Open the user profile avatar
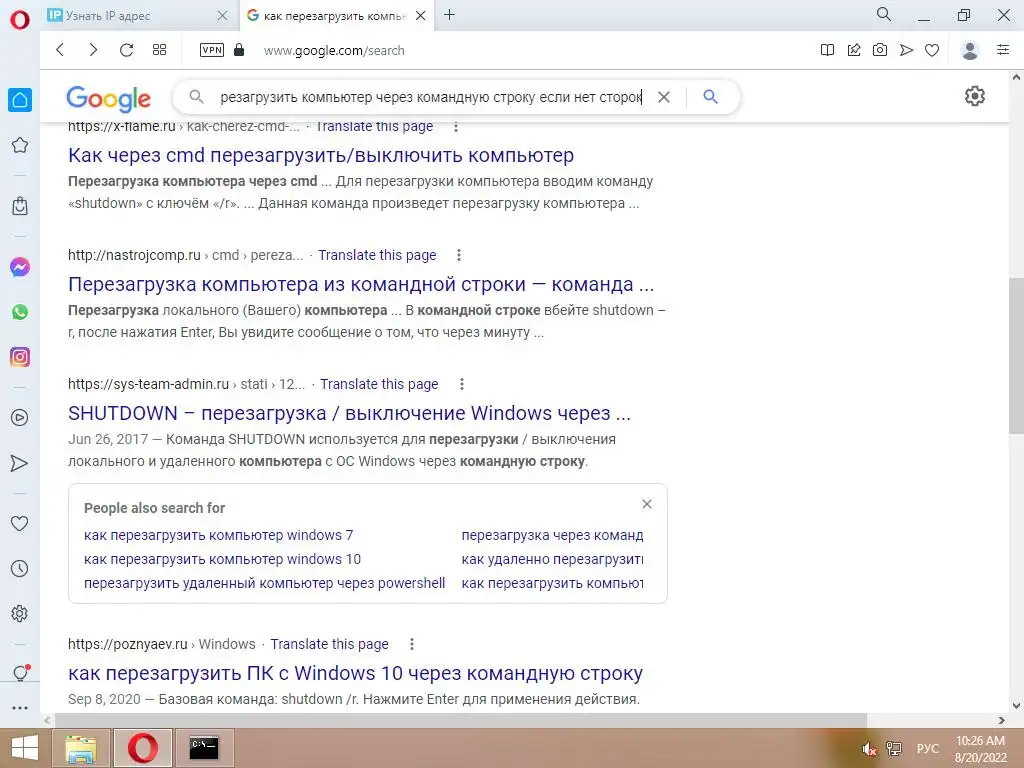 click(970, 50)
